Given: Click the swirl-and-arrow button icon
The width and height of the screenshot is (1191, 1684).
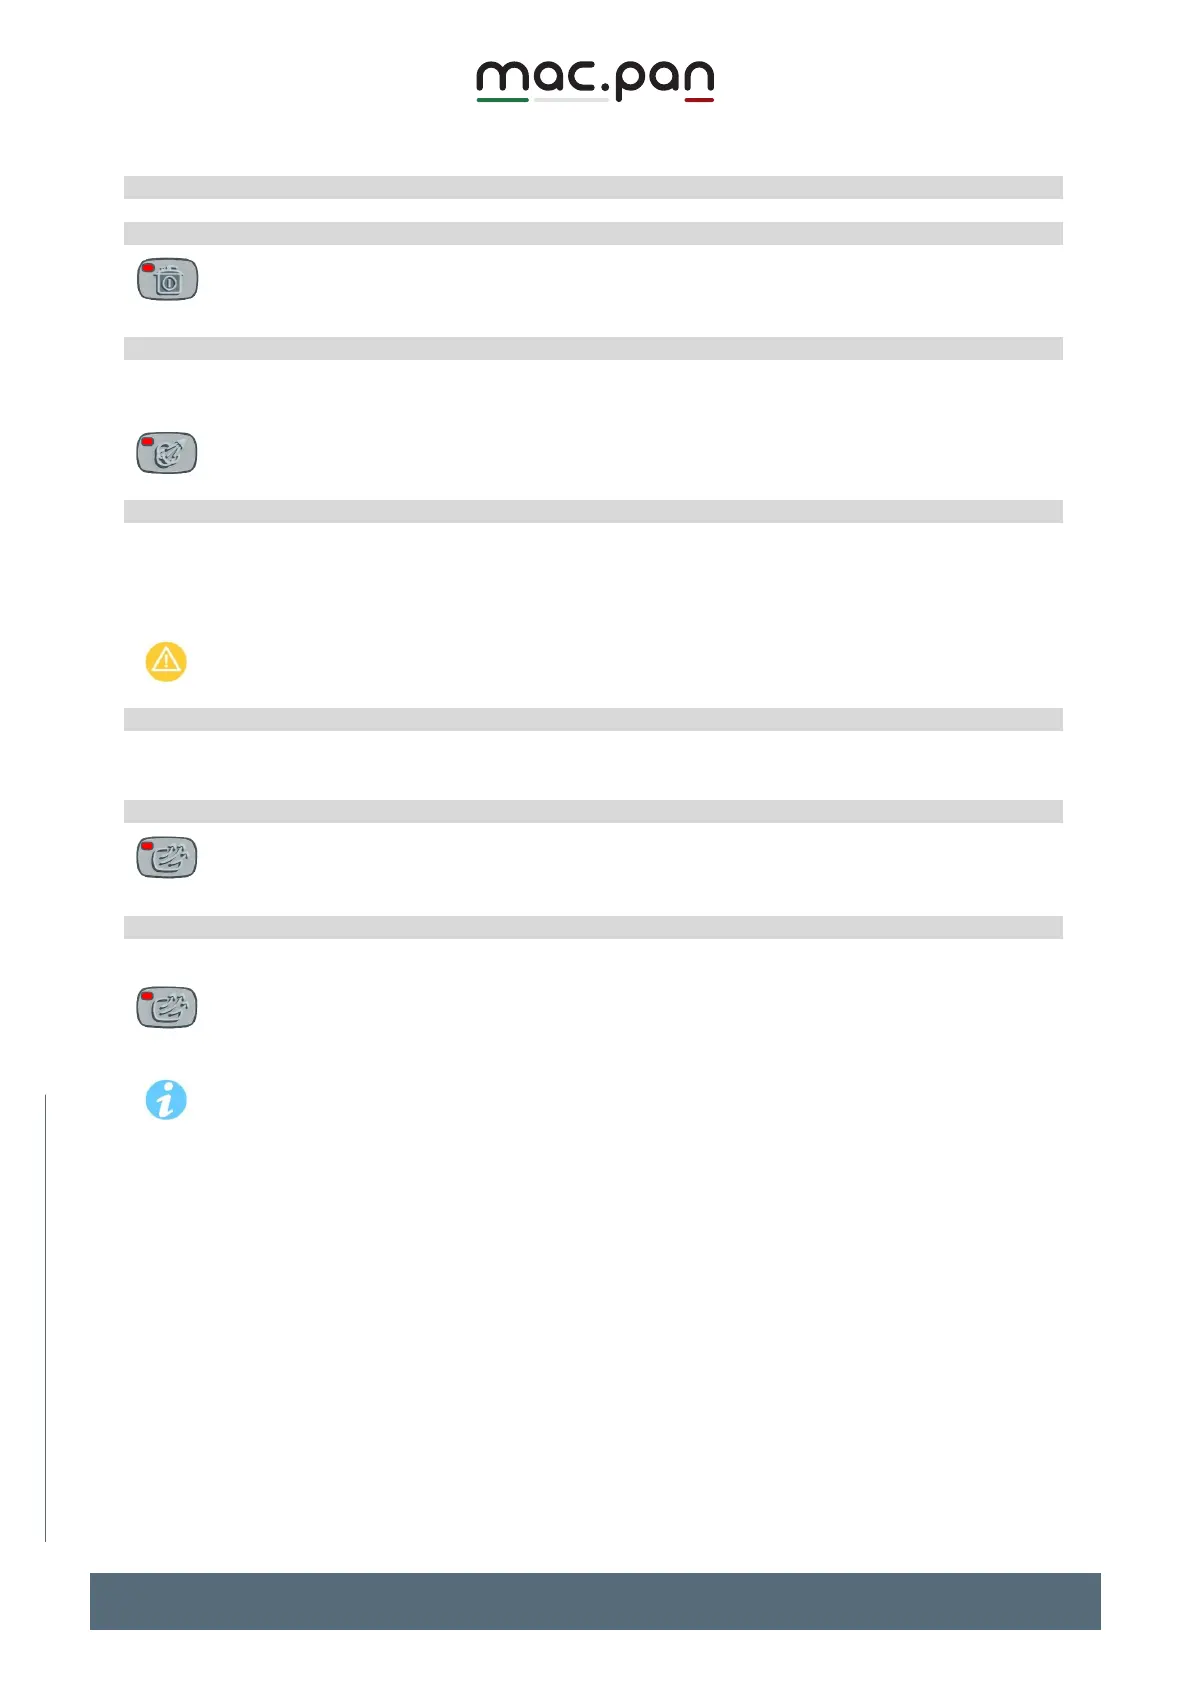Looking at the screenshot, I should [167, 453].
